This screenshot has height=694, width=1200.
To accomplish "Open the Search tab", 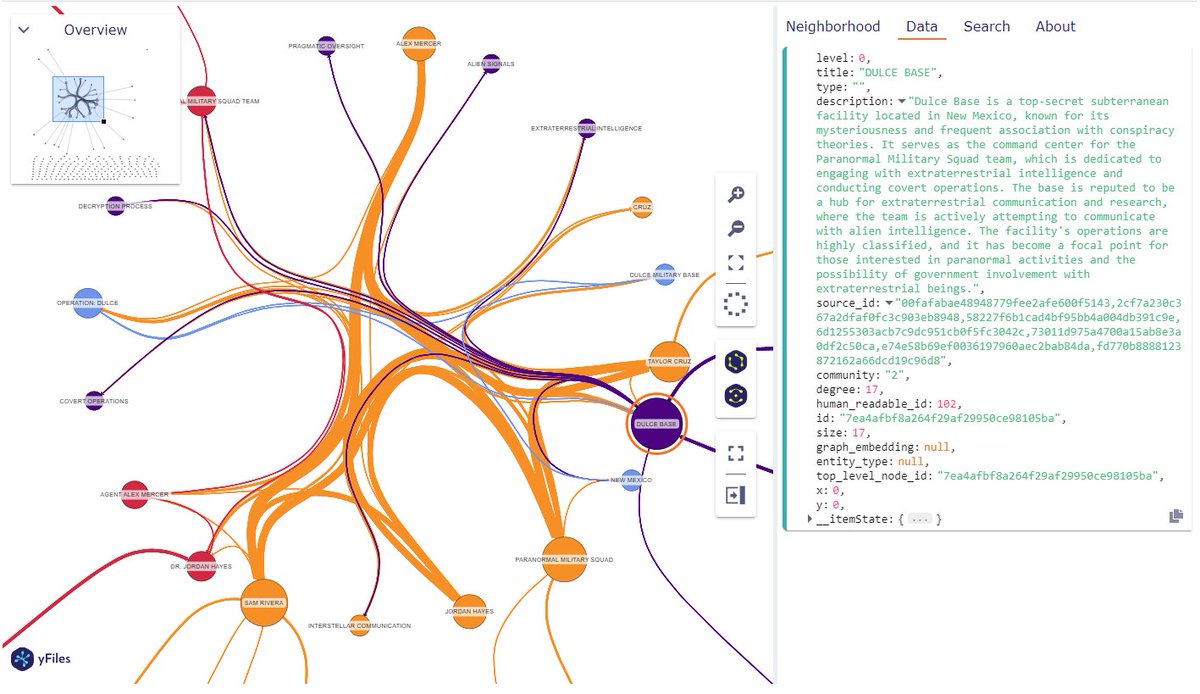I will [987, 27].
